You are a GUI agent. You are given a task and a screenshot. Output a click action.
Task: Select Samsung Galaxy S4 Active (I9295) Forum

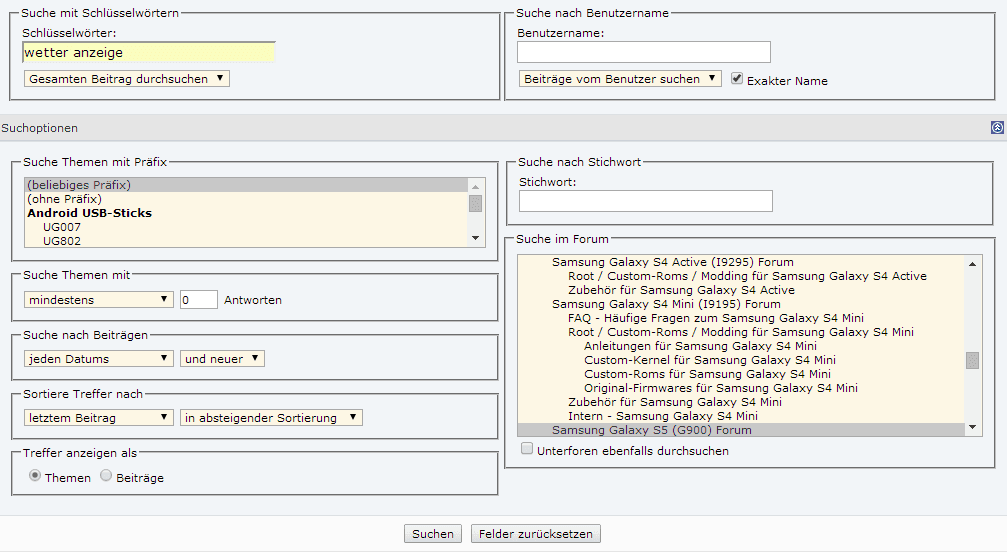click(x=741, y=262)
